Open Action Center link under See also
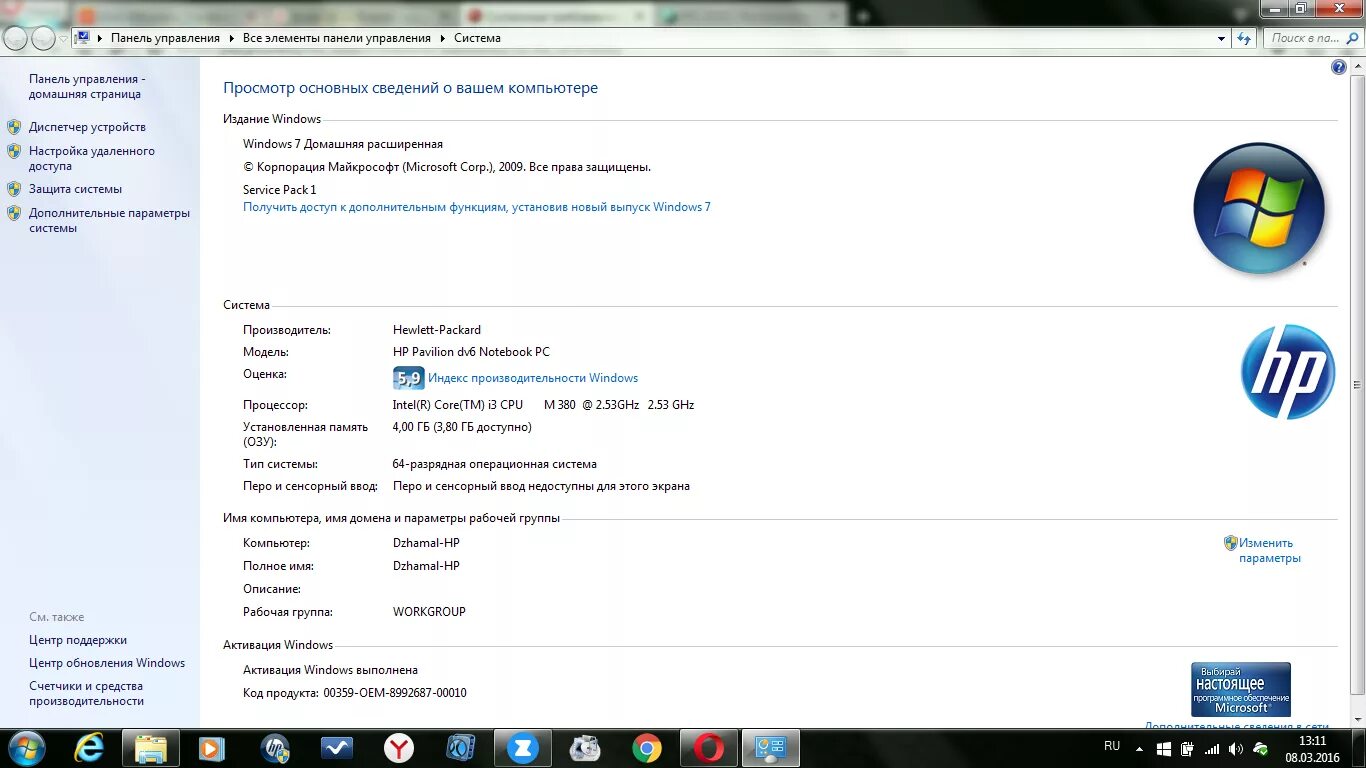Viewport: 1366px width, 768px height. point(78,640)
